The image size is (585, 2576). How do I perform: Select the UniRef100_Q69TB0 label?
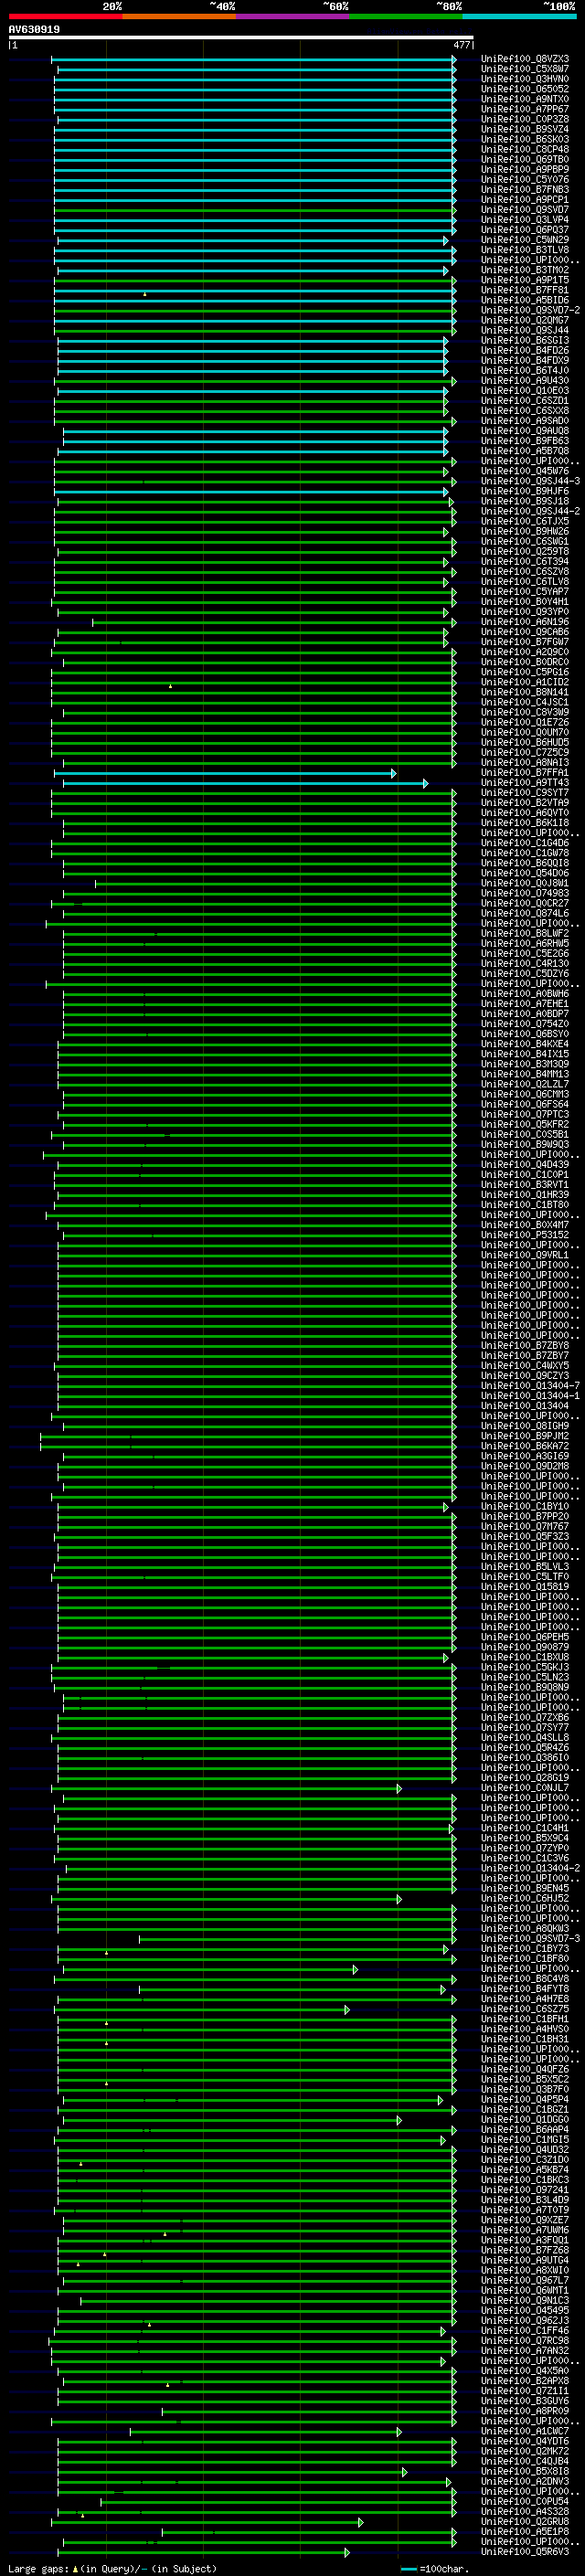click(524, 159)
